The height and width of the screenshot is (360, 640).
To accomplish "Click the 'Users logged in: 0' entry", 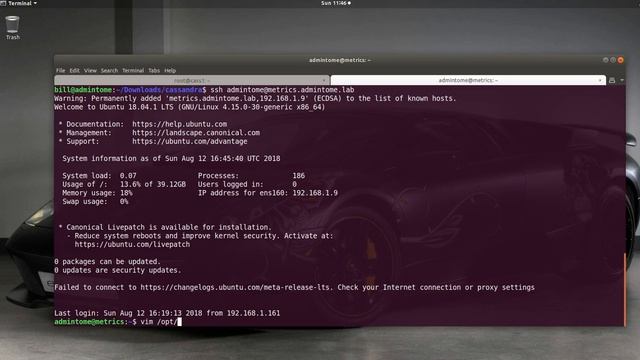I will pos(247,184).
